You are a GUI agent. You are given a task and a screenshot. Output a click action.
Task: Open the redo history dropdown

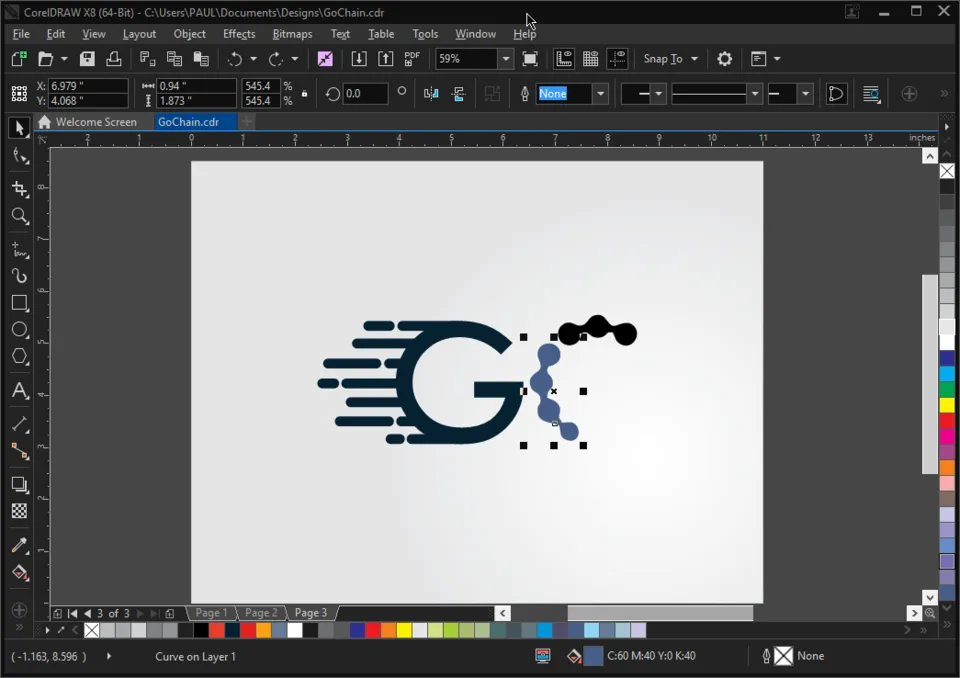[x=294, y=59]
